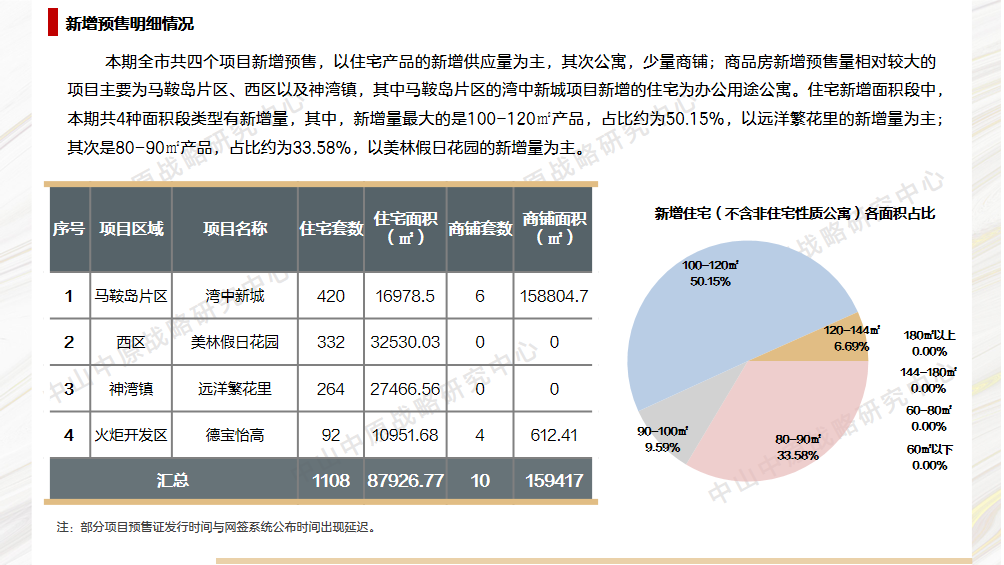Screen dimensions: 1004x565
Task: Select the 序号 table header cell
Action: (69, 229)
